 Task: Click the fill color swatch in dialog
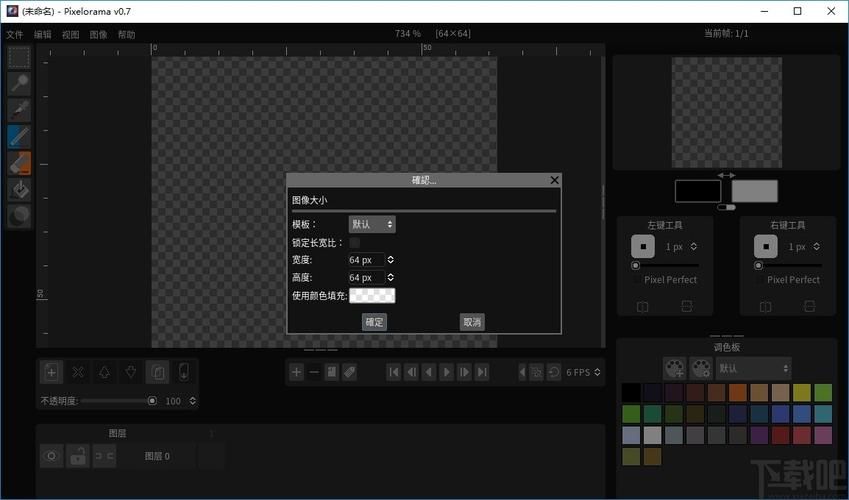coord(372,295)
